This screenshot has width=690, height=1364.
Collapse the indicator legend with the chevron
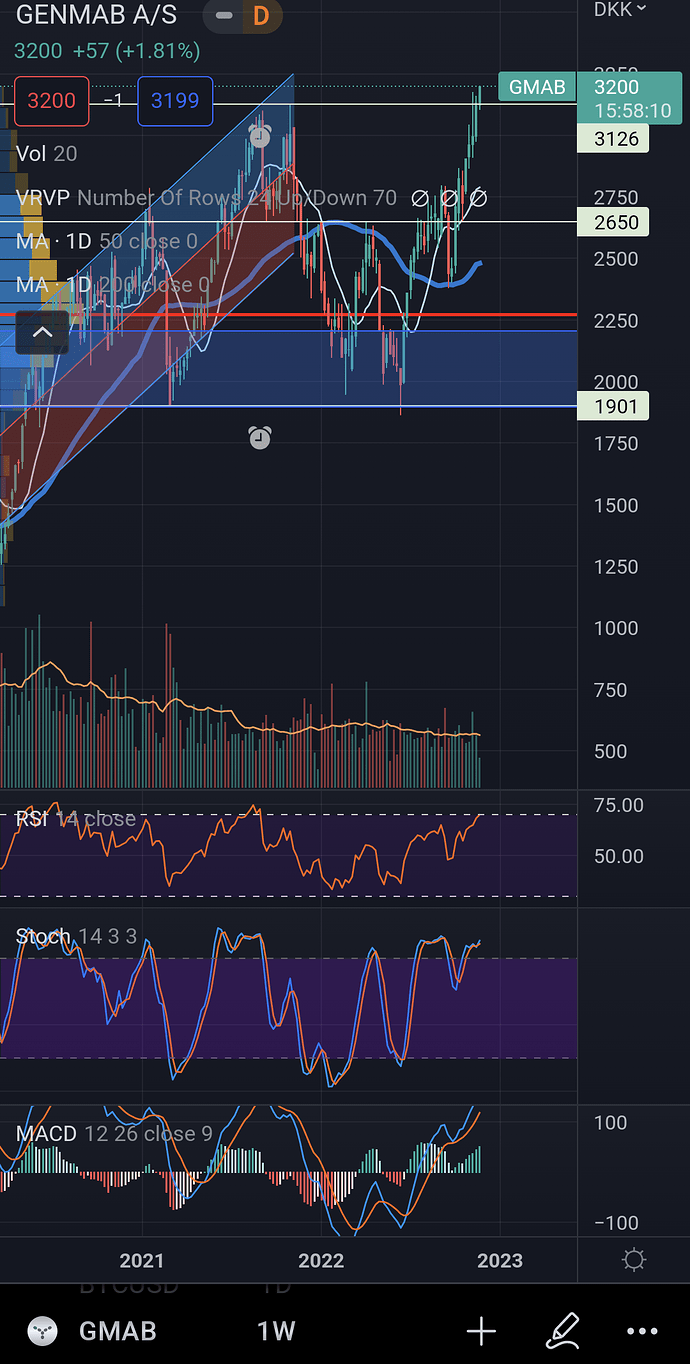pyautogui.click(x=42, y=332)
